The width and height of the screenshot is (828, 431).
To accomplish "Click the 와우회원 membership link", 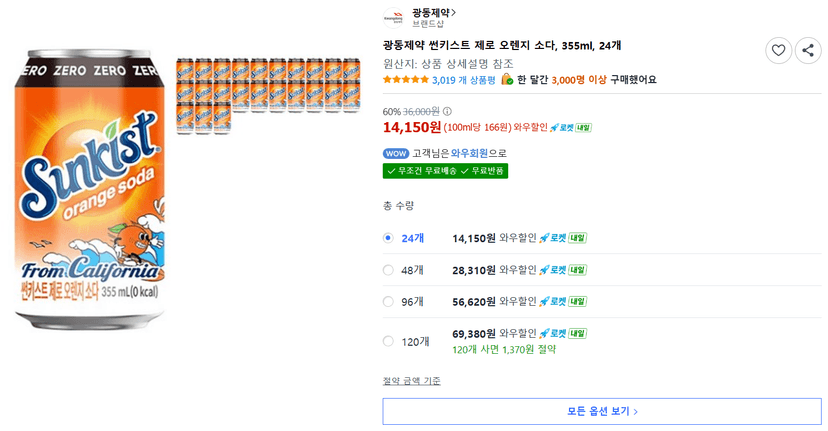I will [469, 153].
